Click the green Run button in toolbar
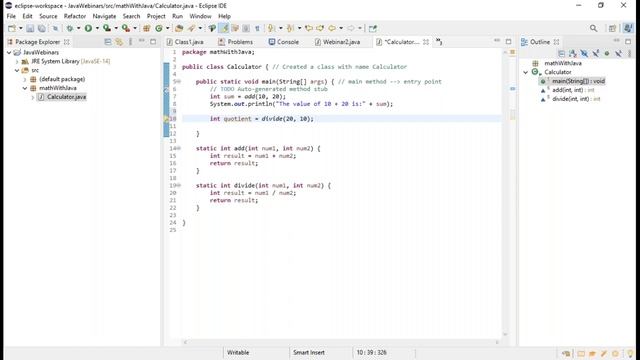Screen dimensions: 640x360 [88, 28]
